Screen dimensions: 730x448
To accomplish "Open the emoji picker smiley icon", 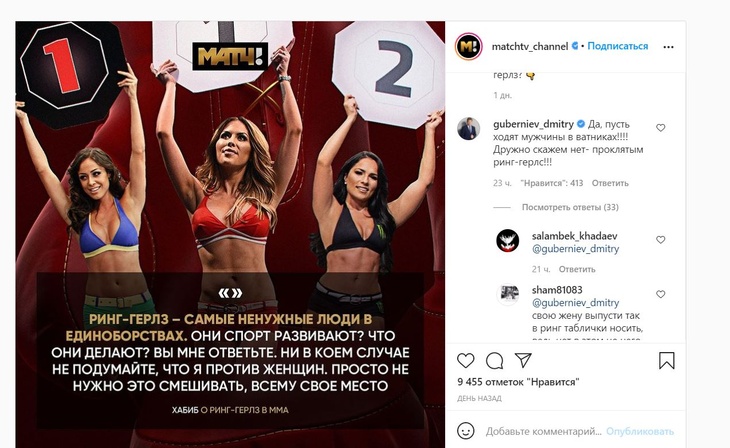I will [x=466, y=431].
